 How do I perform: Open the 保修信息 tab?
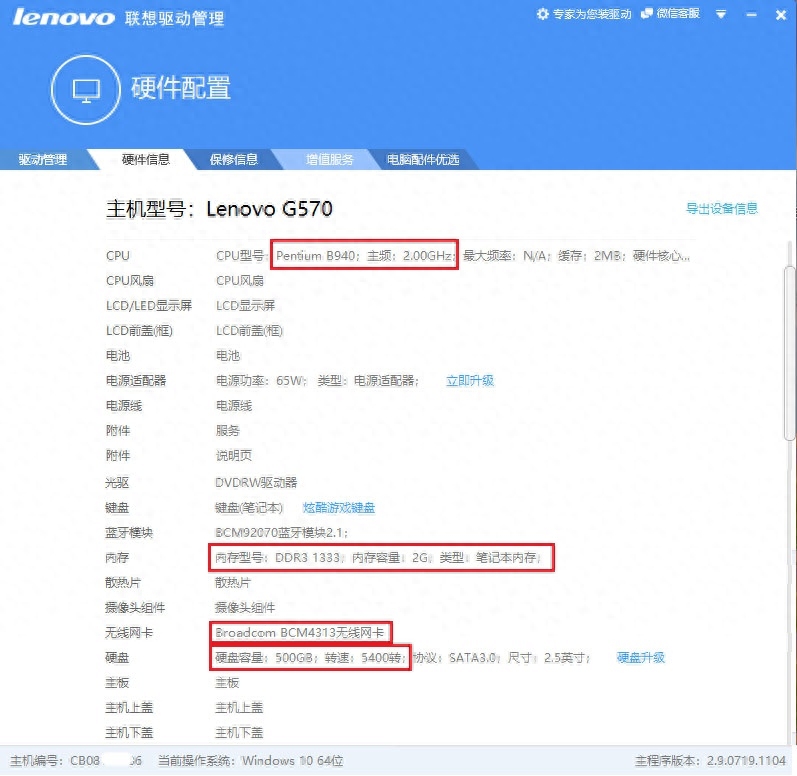234,160
